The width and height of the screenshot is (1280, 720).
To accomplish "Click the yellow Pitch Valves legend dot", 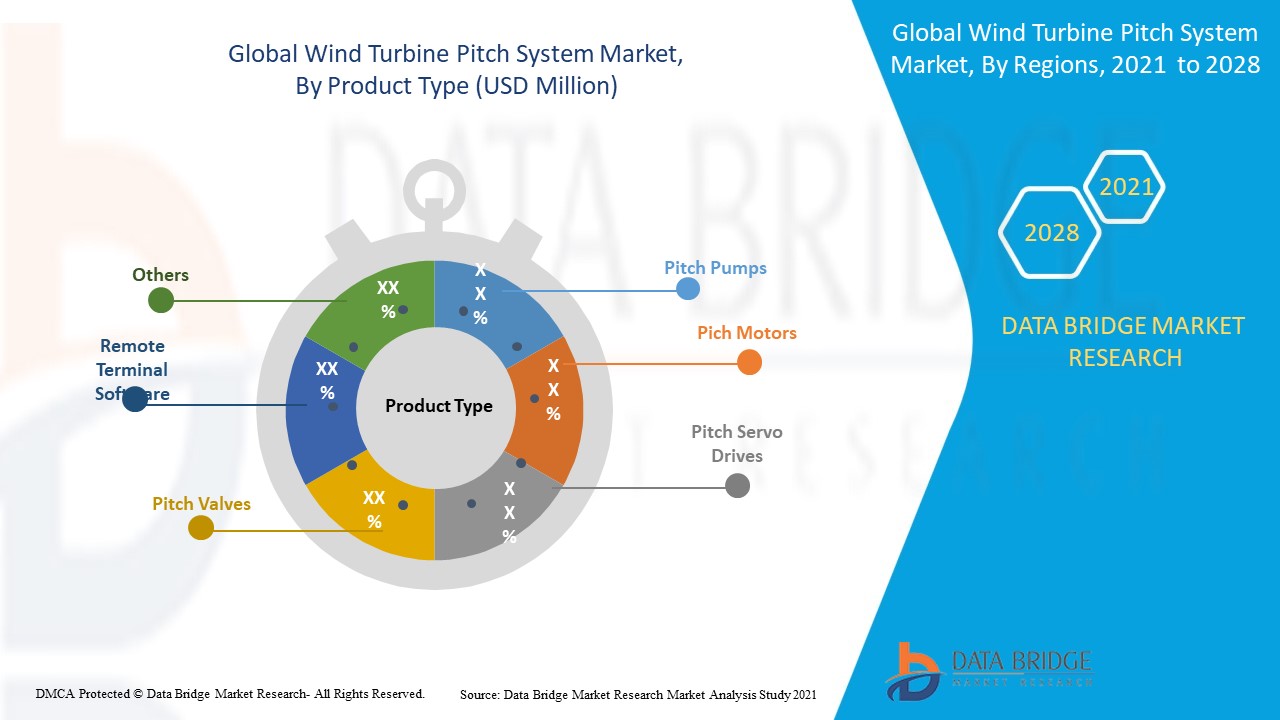I will [x=201, y=528].
